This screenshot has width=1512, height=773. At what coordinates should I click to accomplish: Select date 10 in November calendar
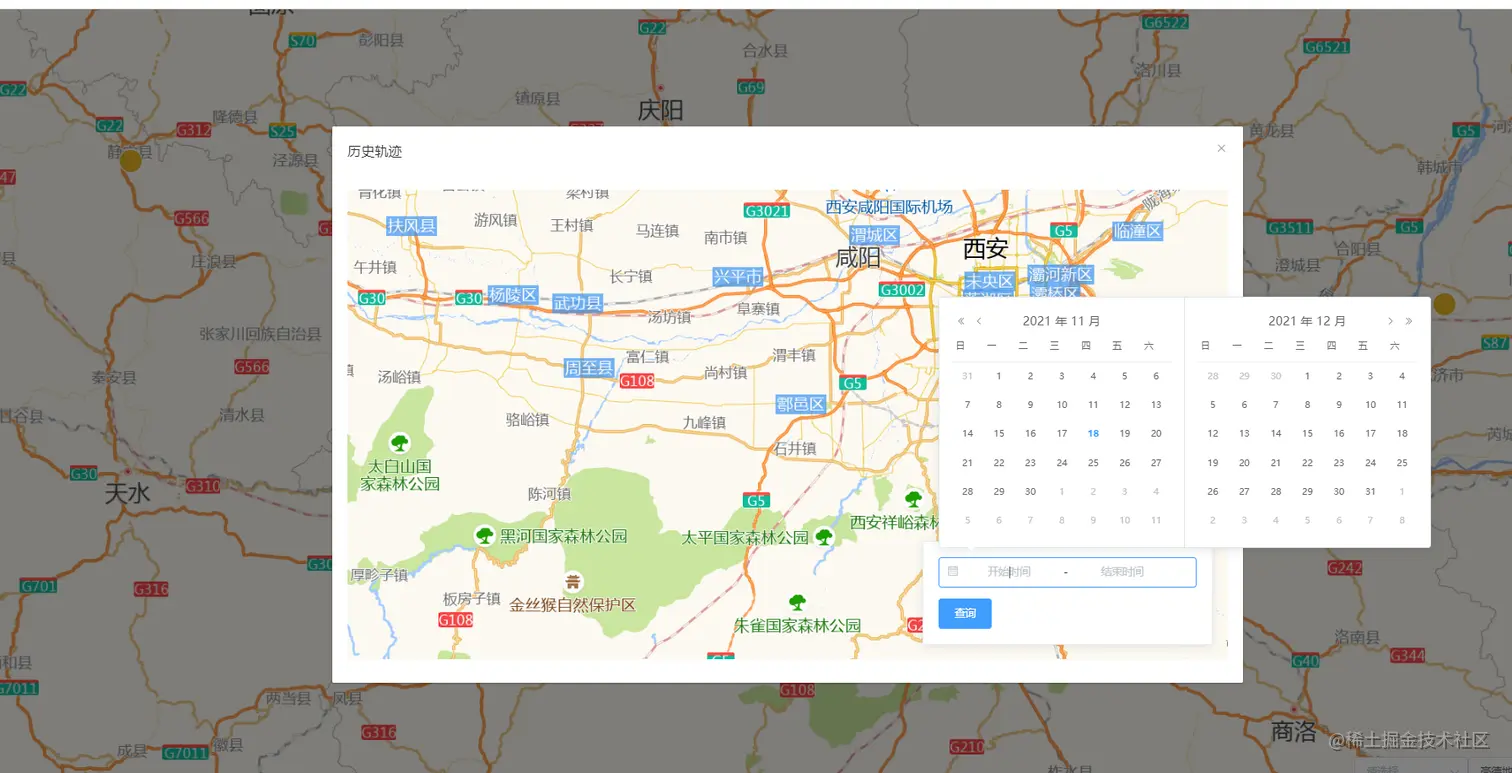tap(1062, 404)
